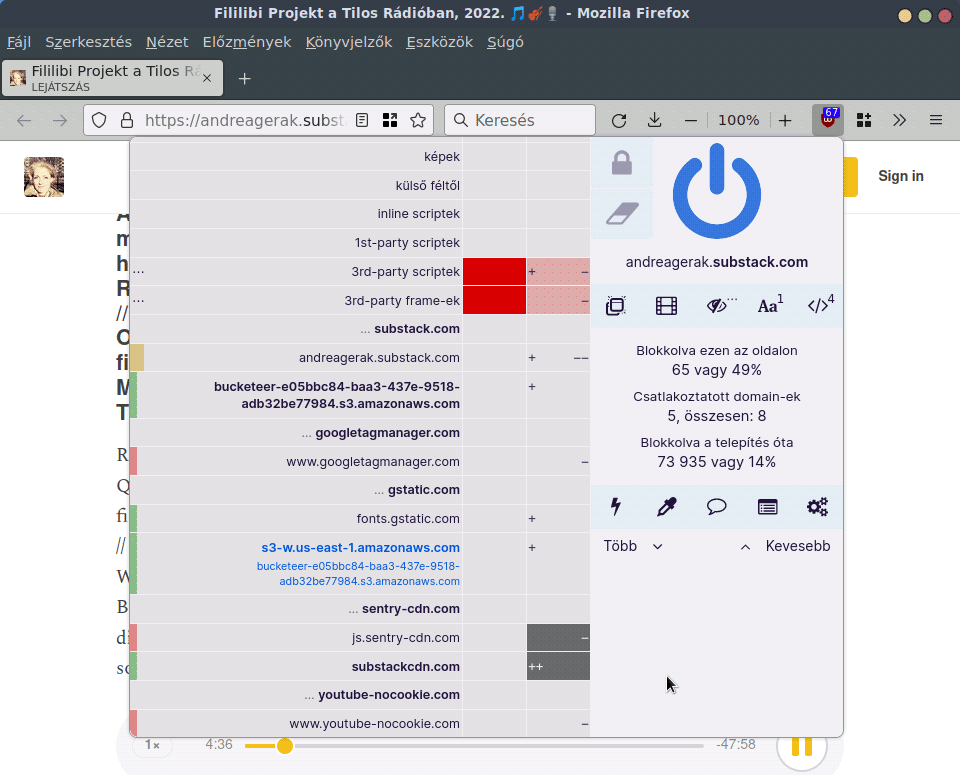Click the address bar URL
The width and height of the screenshot is (960, 775).
[246, 120]
